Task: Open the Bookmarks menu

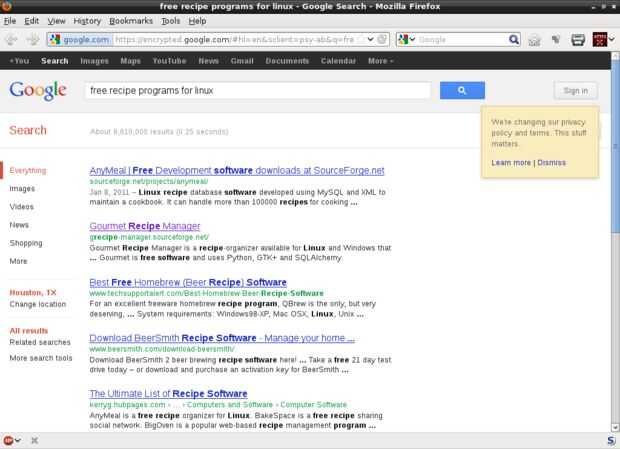Action: 131,21
